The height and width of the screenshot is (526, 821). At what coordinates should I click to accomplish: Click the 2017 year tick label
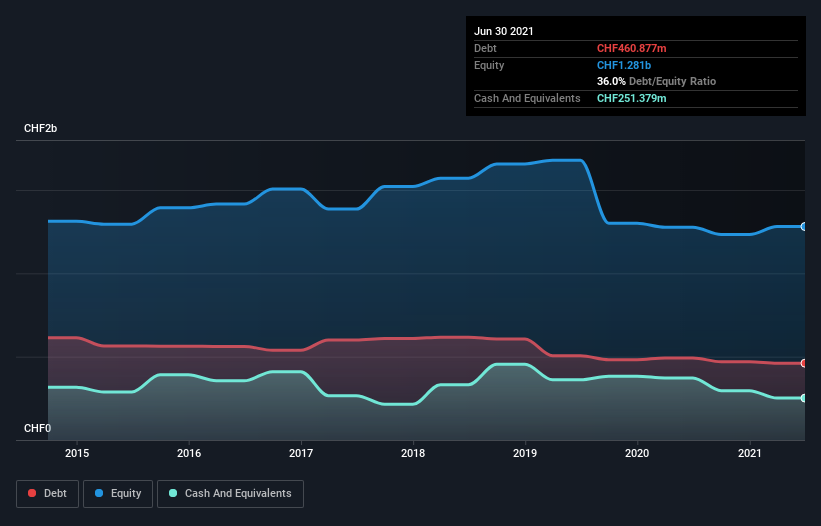point(301,453)
